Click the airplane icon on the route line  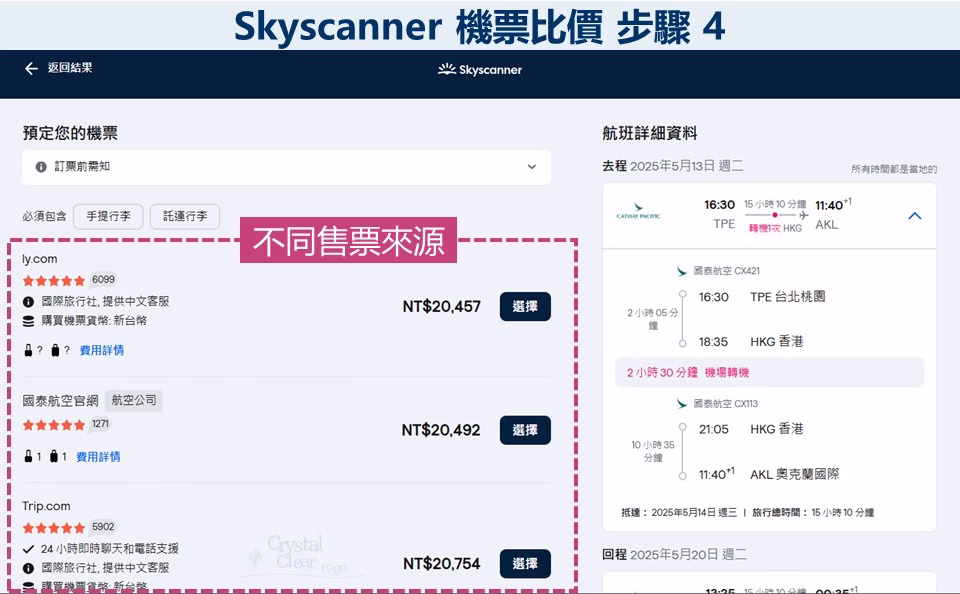[803, 215]
